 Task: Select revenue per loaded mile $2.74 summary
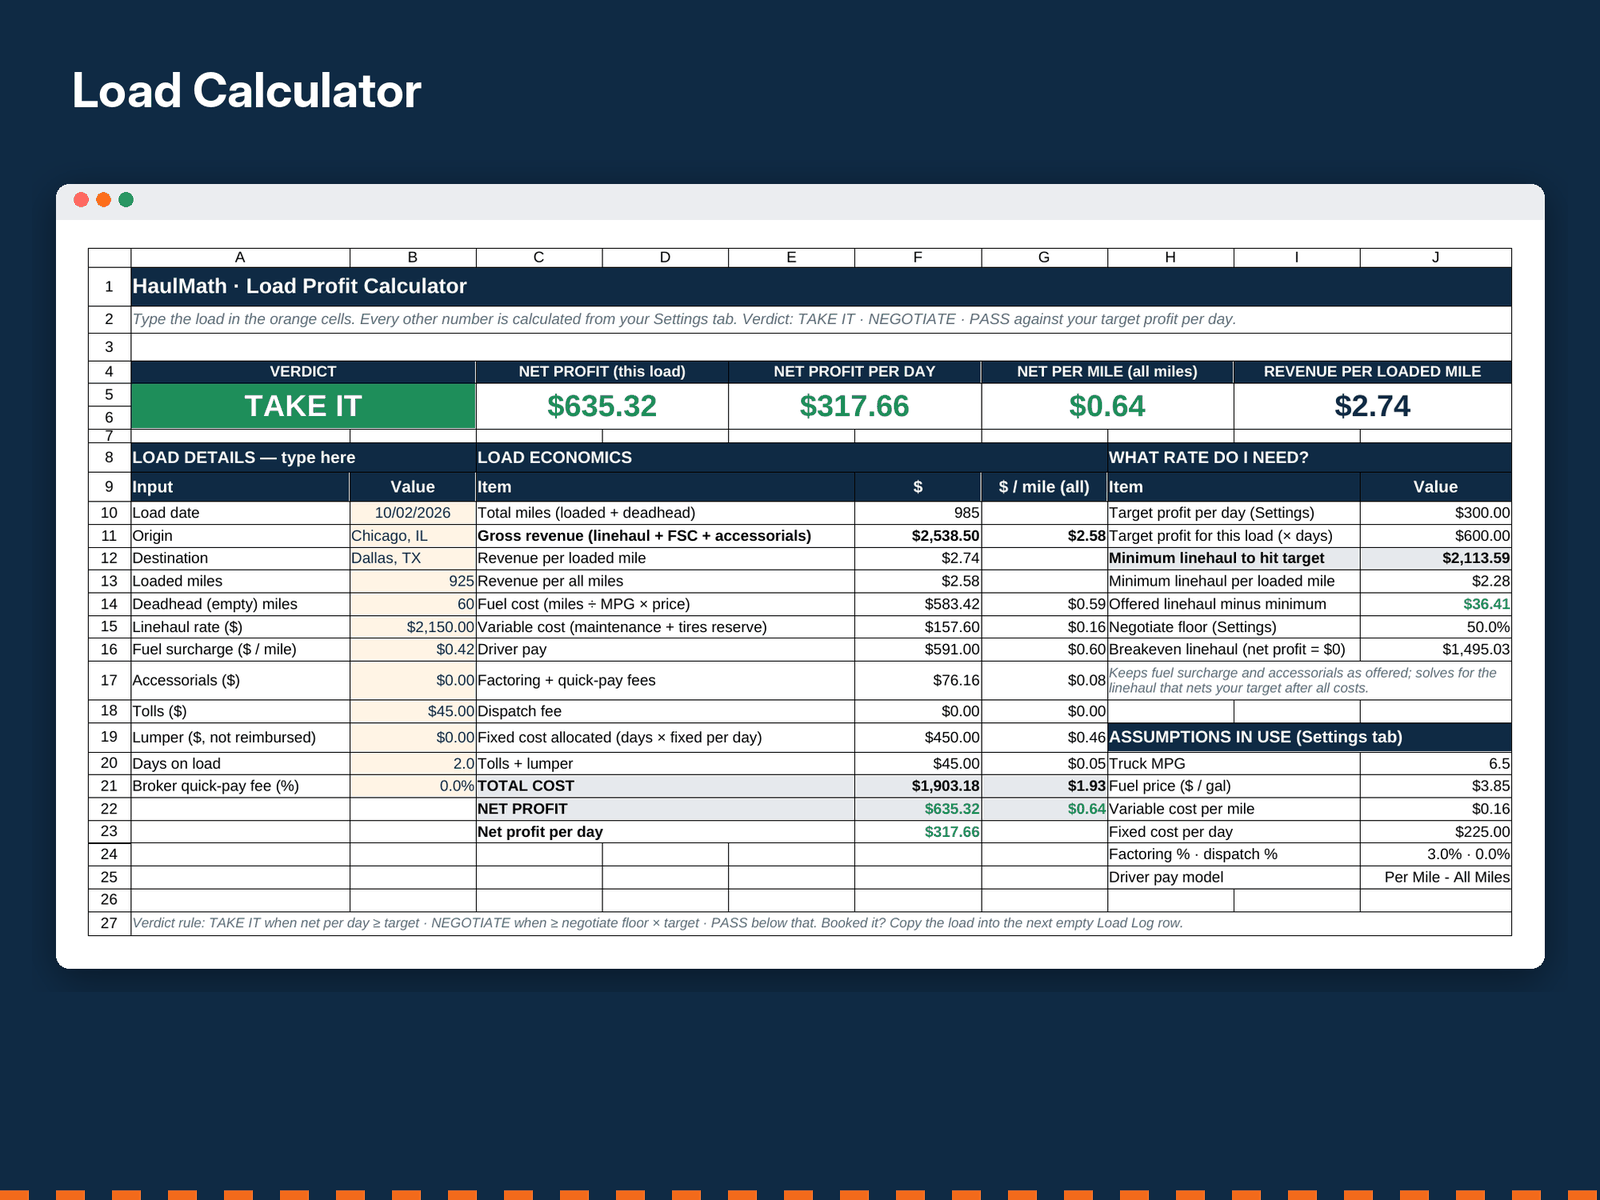(1372, 406)
